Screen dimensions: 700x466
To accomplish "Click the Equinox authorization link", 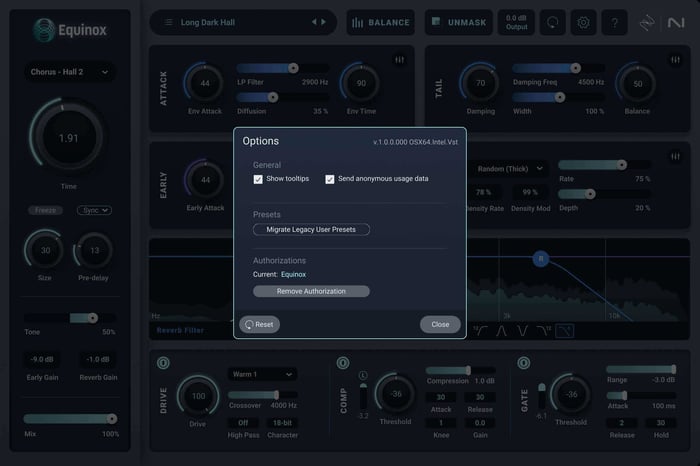I will click(x=293, y=275).
